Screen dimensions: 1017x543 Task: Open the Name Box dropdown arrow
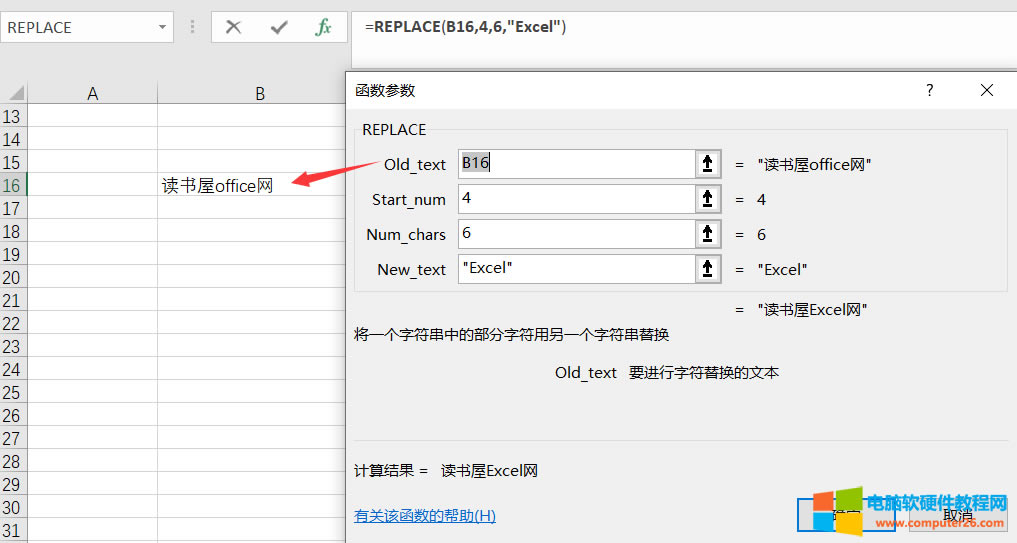[163, 28]
